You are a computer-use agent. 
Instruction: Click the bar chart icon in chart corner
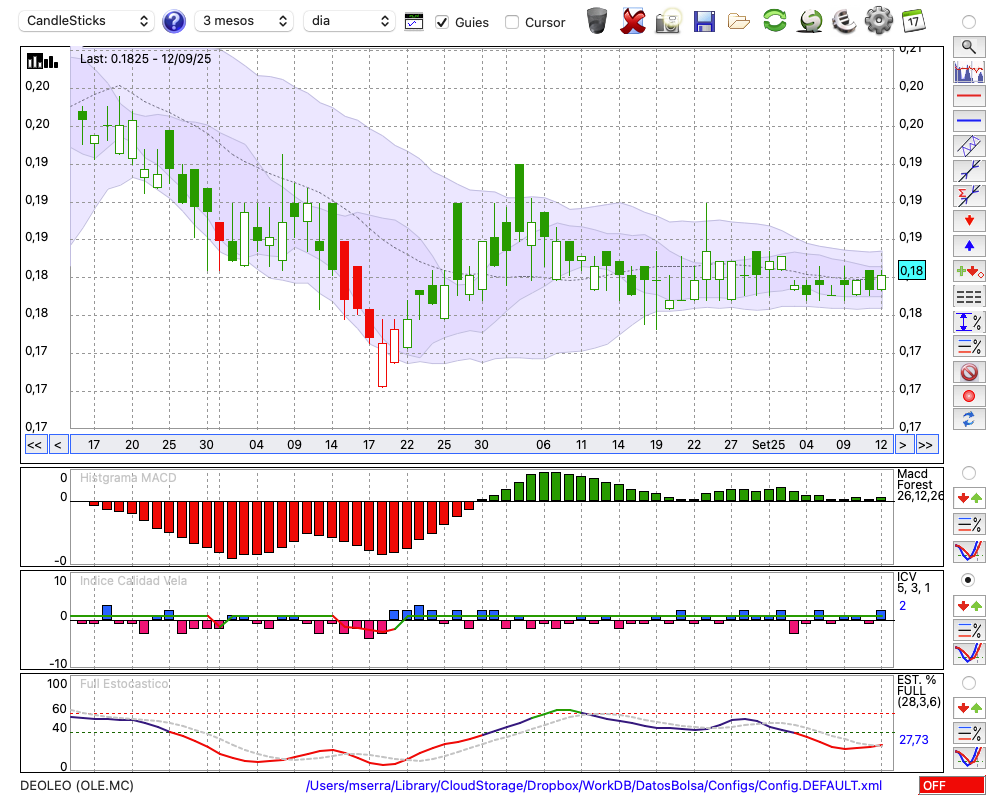pyautogui.click(x=42, y=61)
